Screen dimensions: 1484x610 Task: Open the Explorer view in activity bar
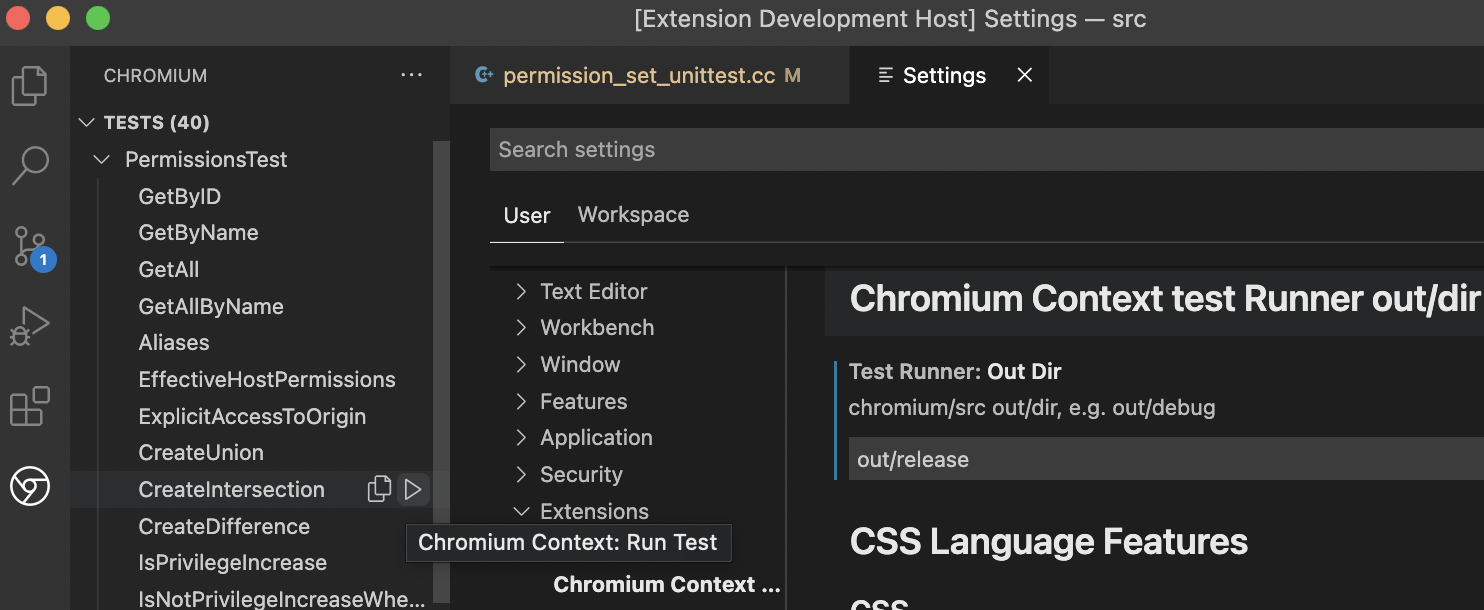coord(30,86)
